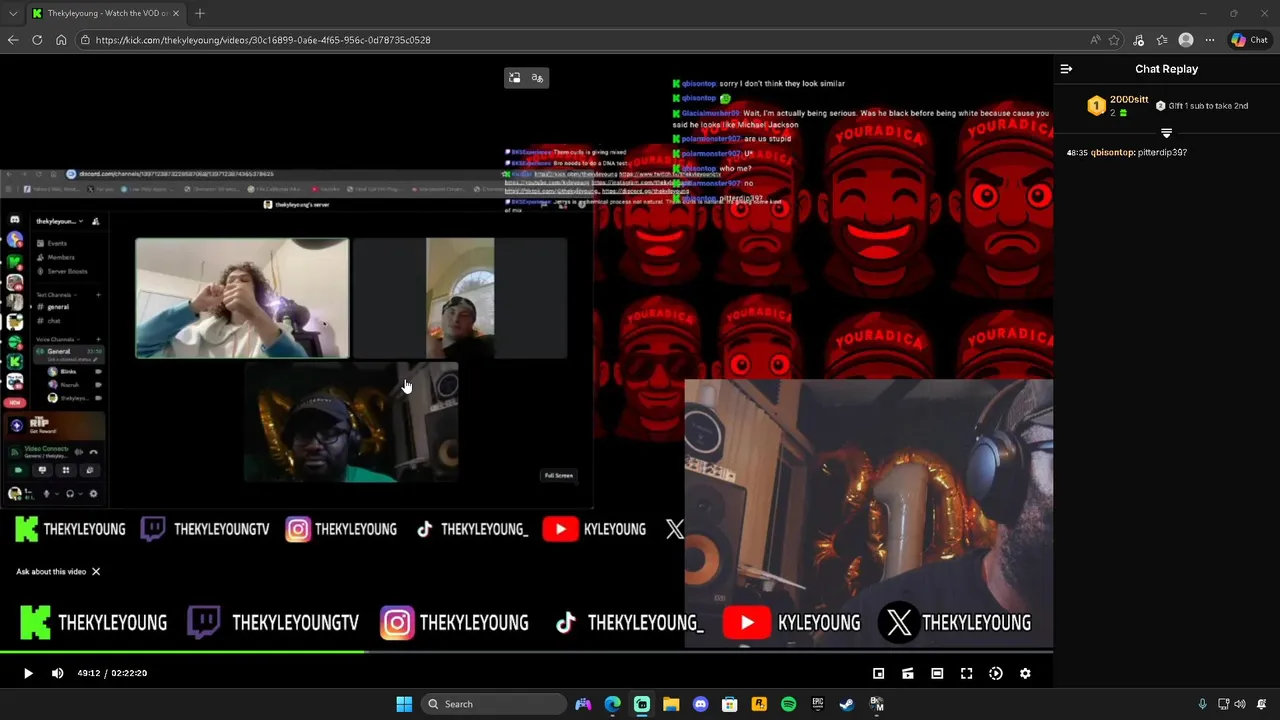
Task: Add this page to favorites
Action: coord(1114,40)
